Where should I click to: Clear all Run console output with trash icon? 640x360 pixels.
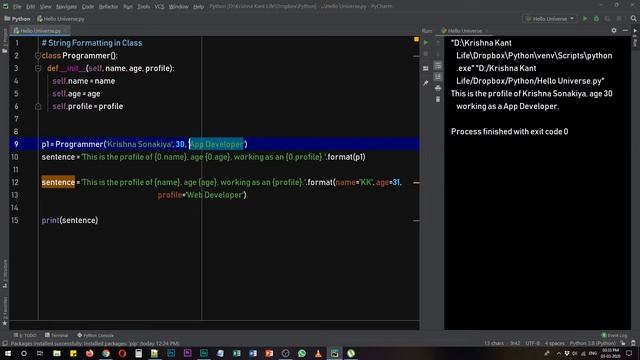pos(438,99)
